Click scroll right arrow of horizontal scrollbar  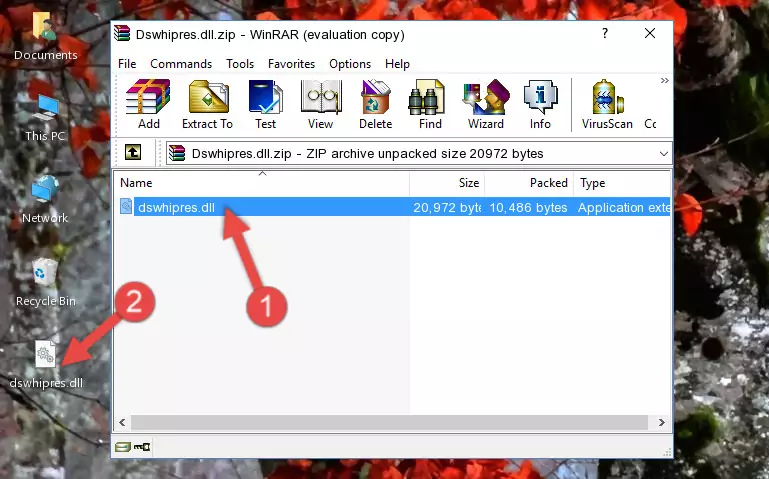[662, 422]
